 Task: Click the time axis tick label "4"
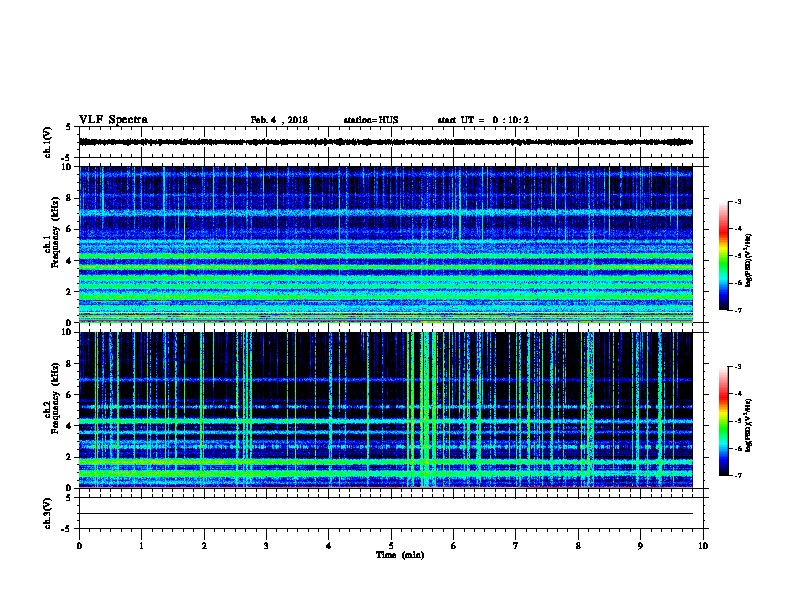point(329,545)
